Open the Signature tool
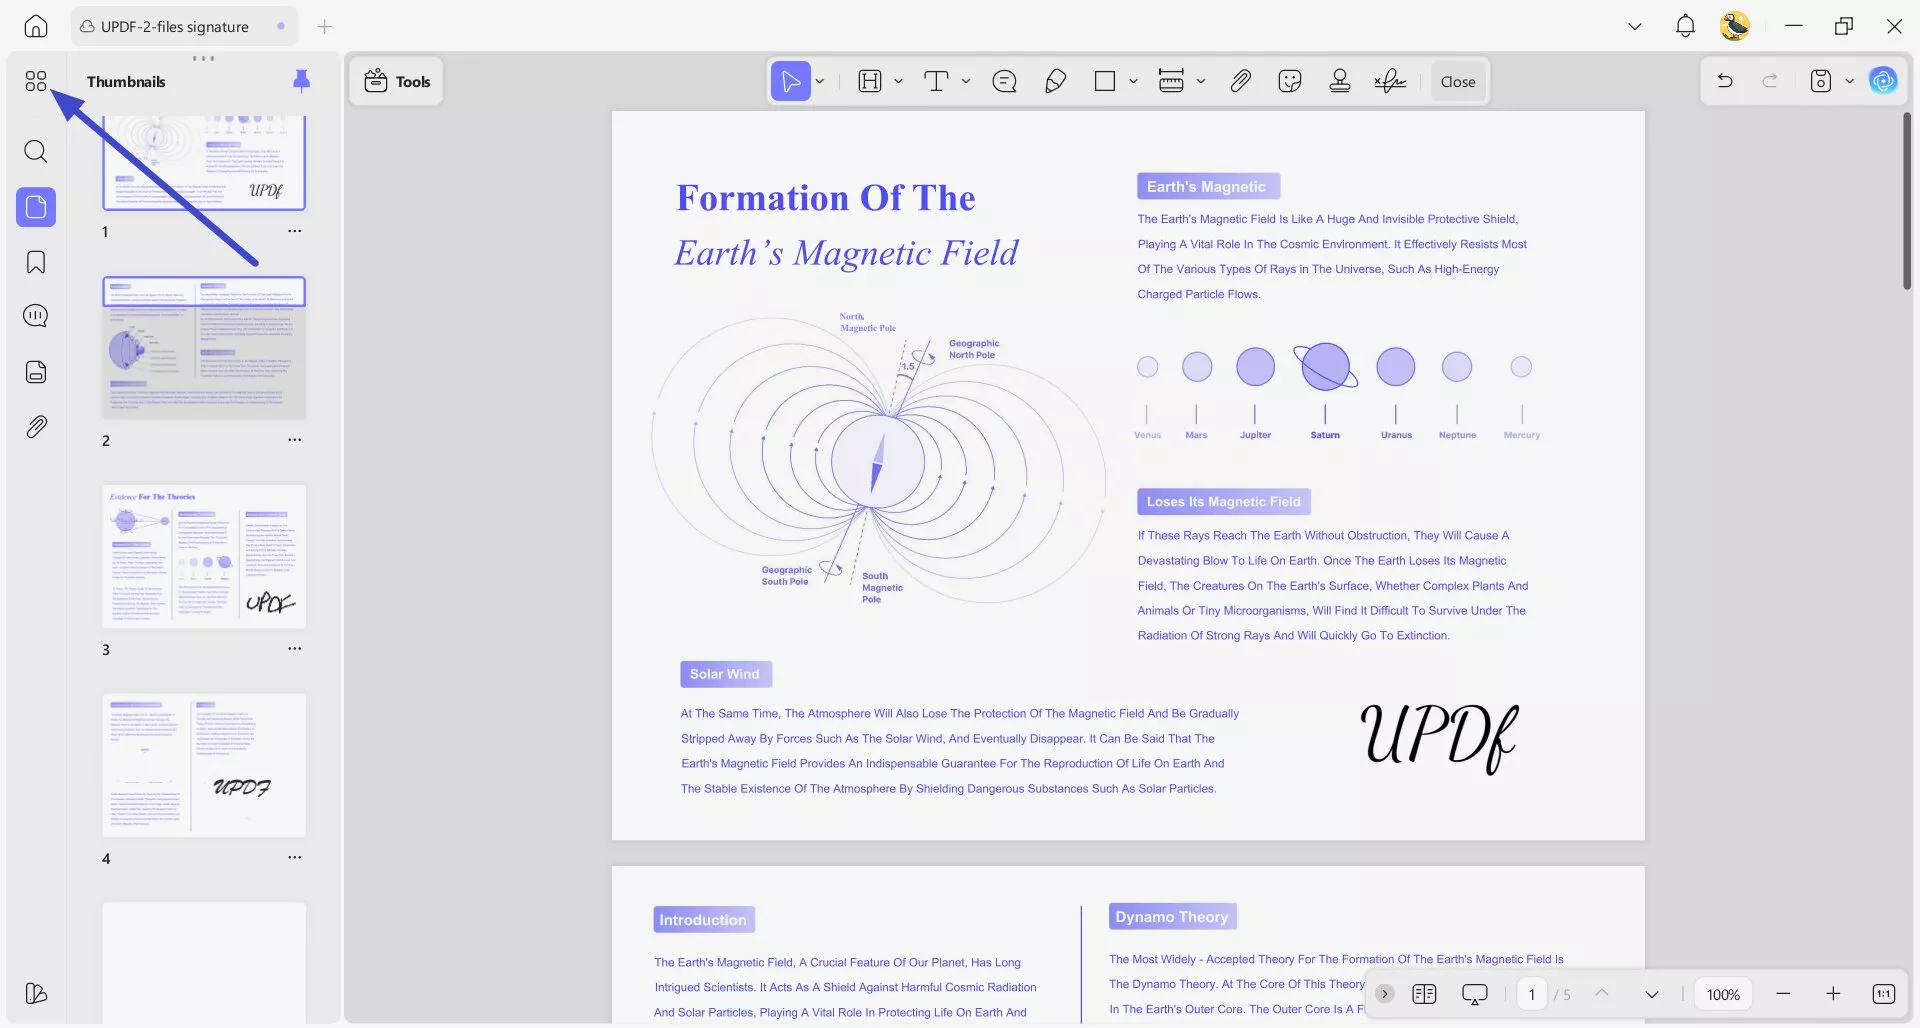 pyautogui.click(x=1390, y=81)
